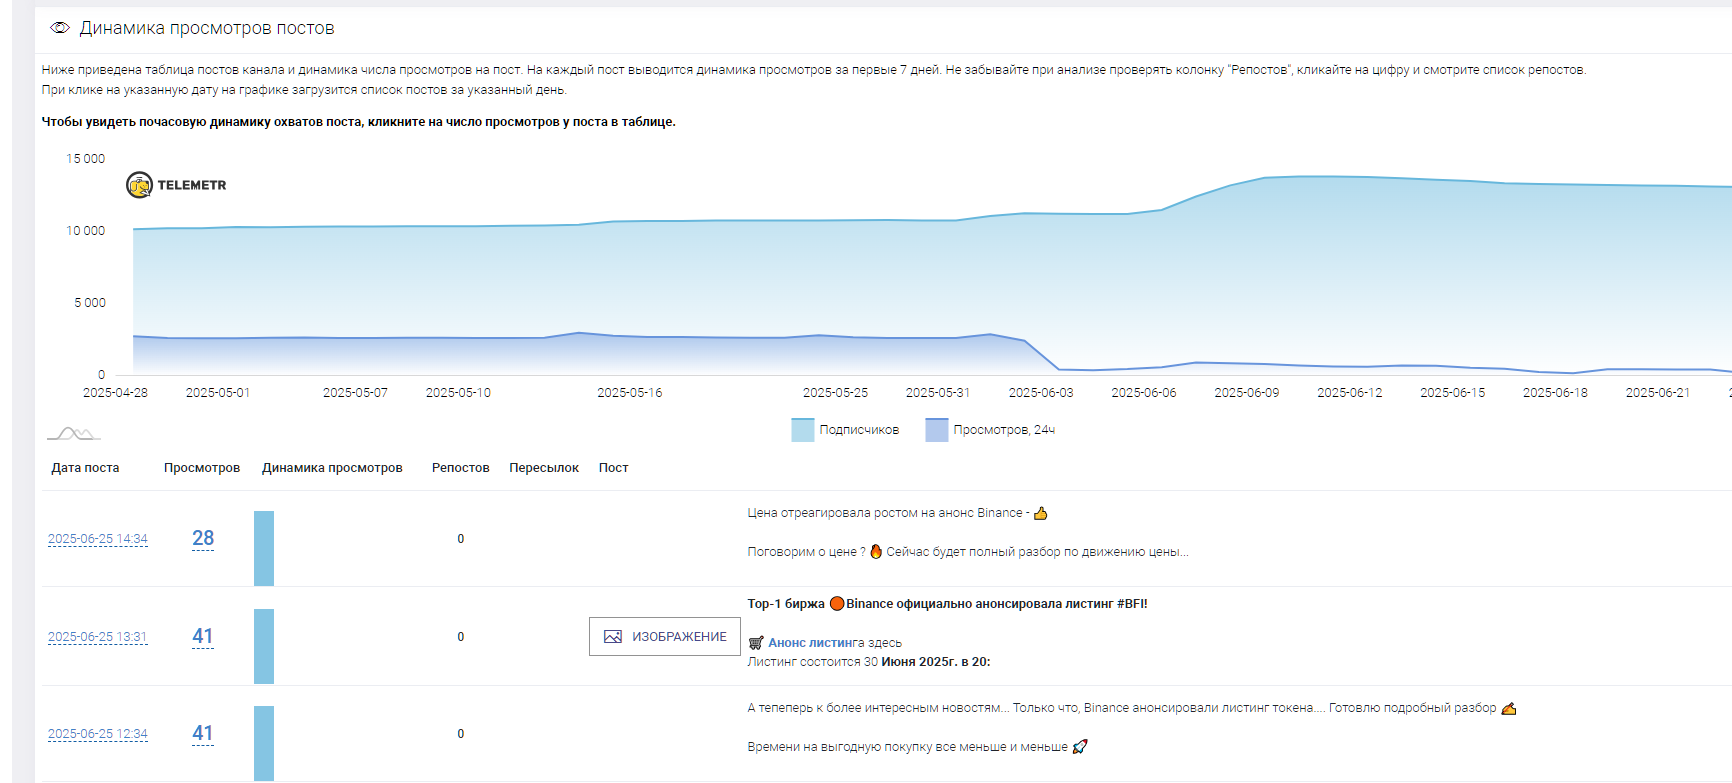1732x783 pixels.
Task: Select date 2025-06-03 on the chart axis
Action: coord(1041,393)
